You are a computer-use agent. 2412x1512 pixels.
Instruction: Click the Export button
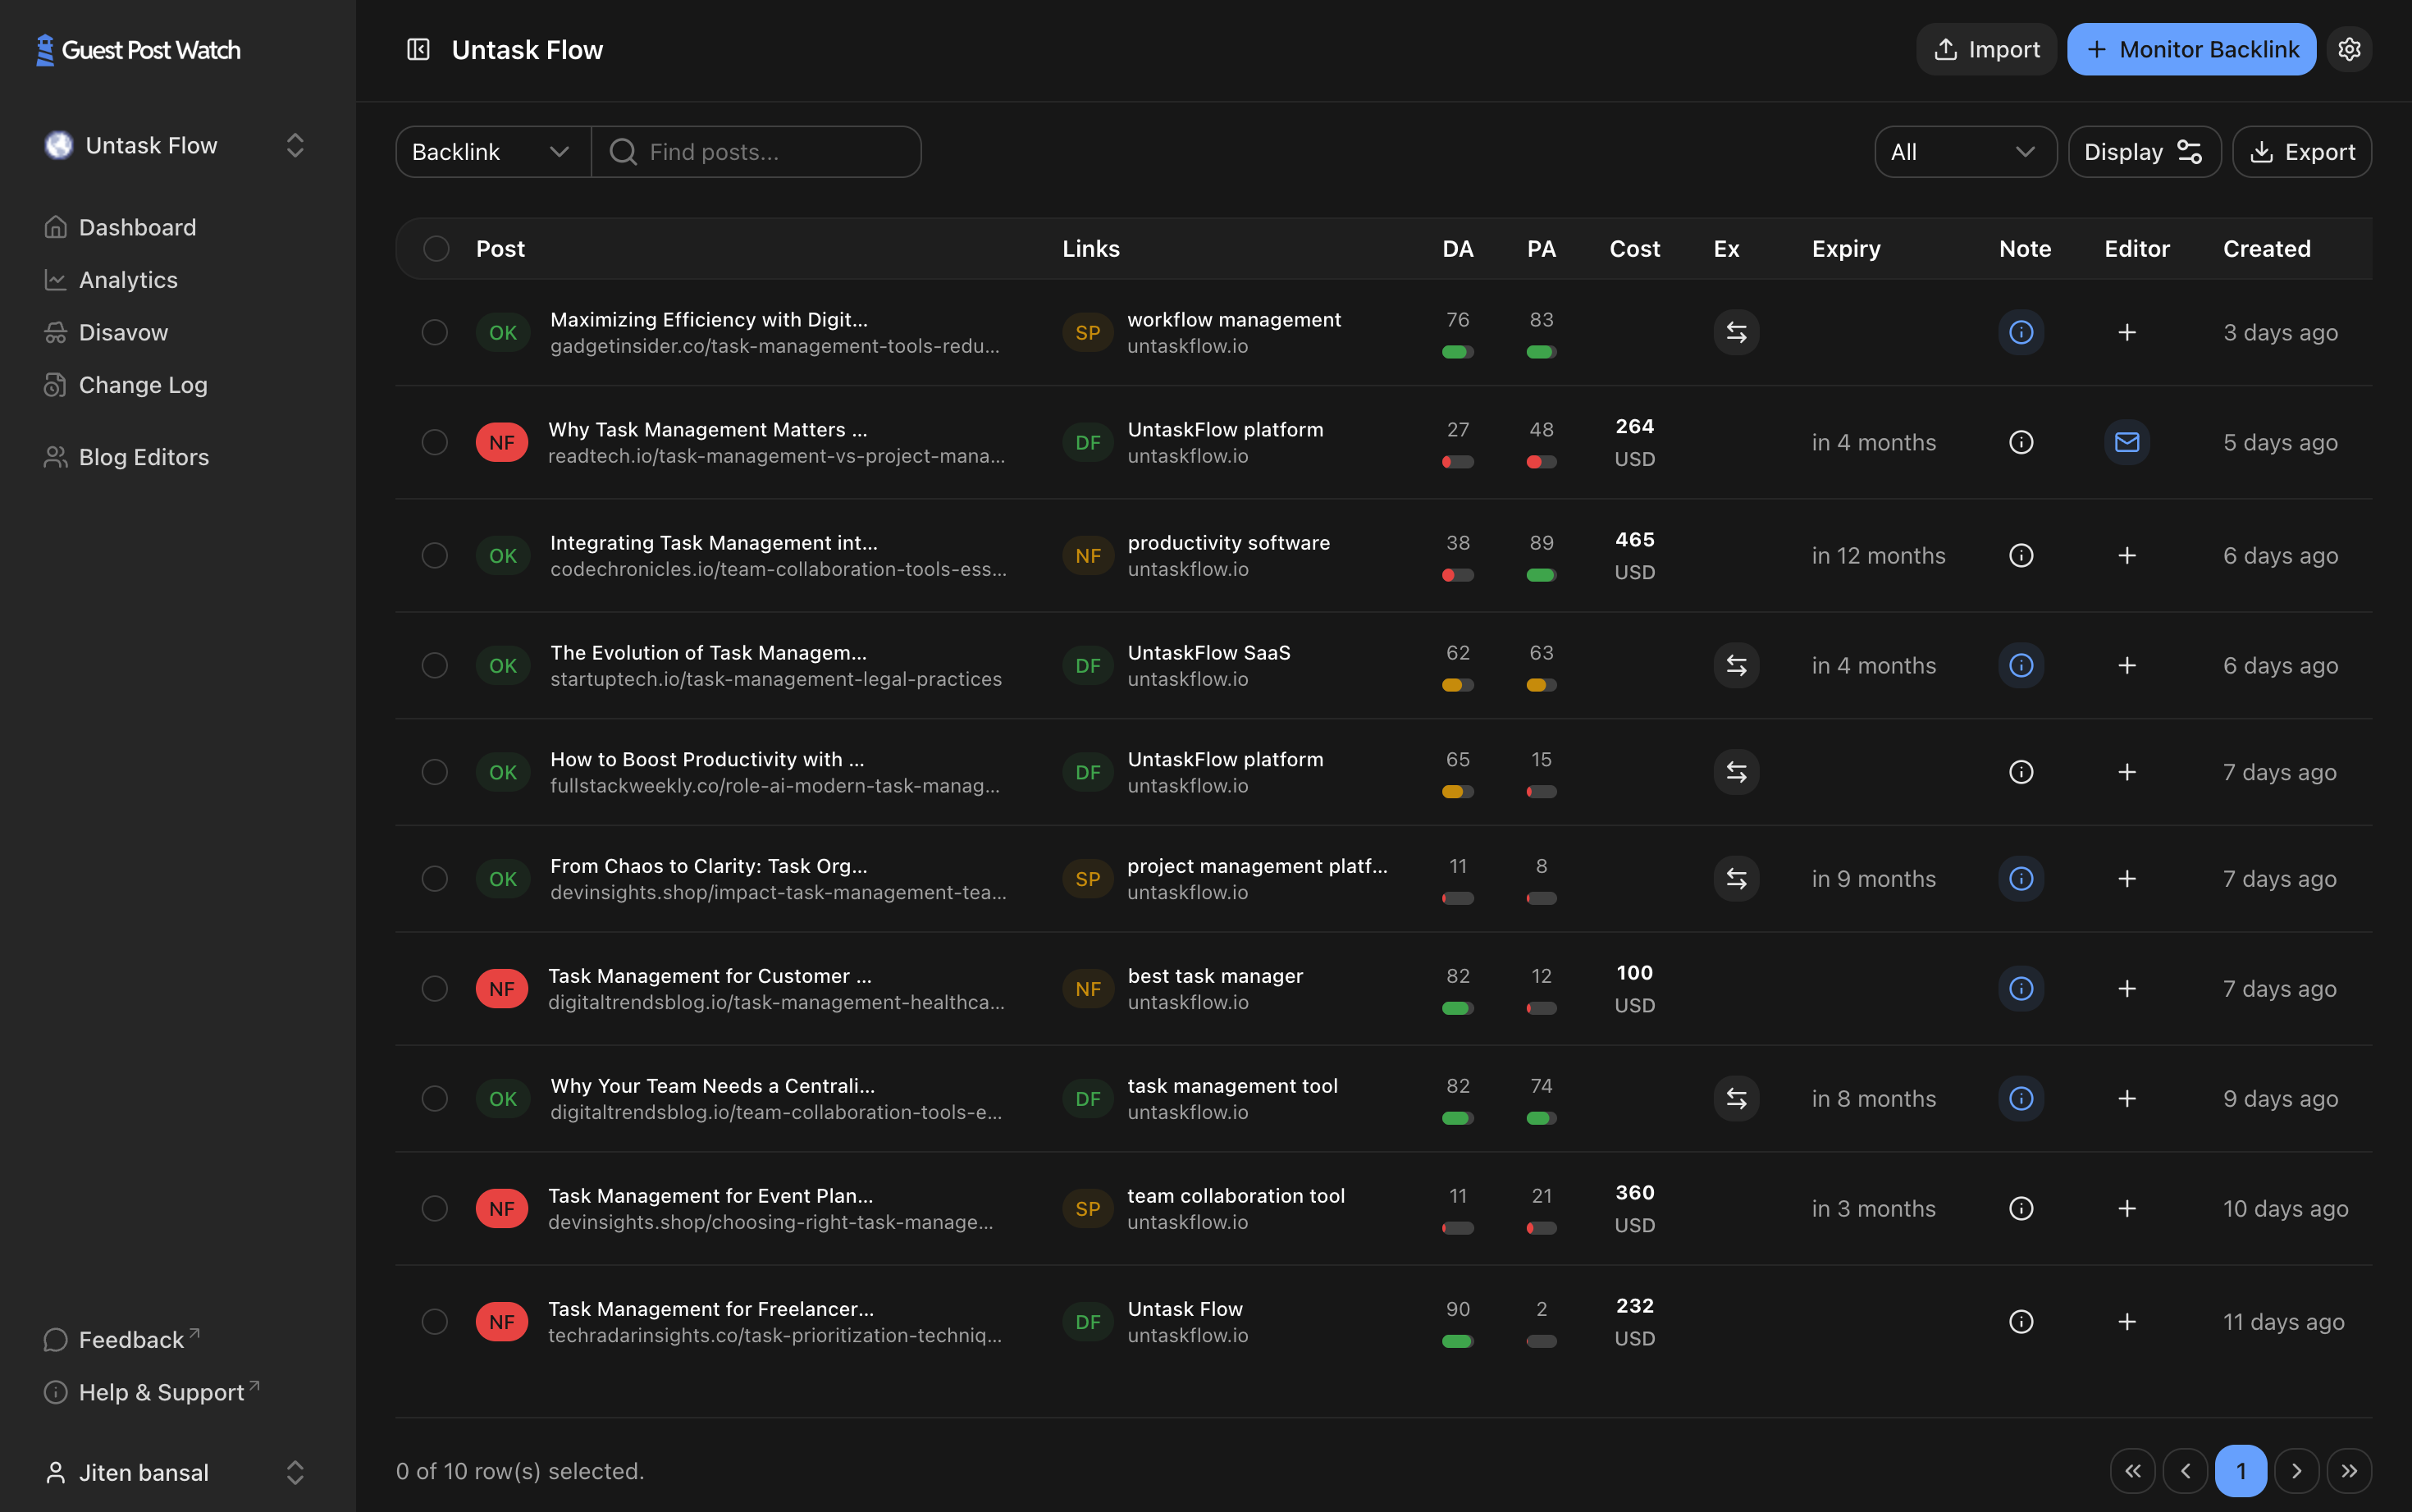coord(2301,152)
